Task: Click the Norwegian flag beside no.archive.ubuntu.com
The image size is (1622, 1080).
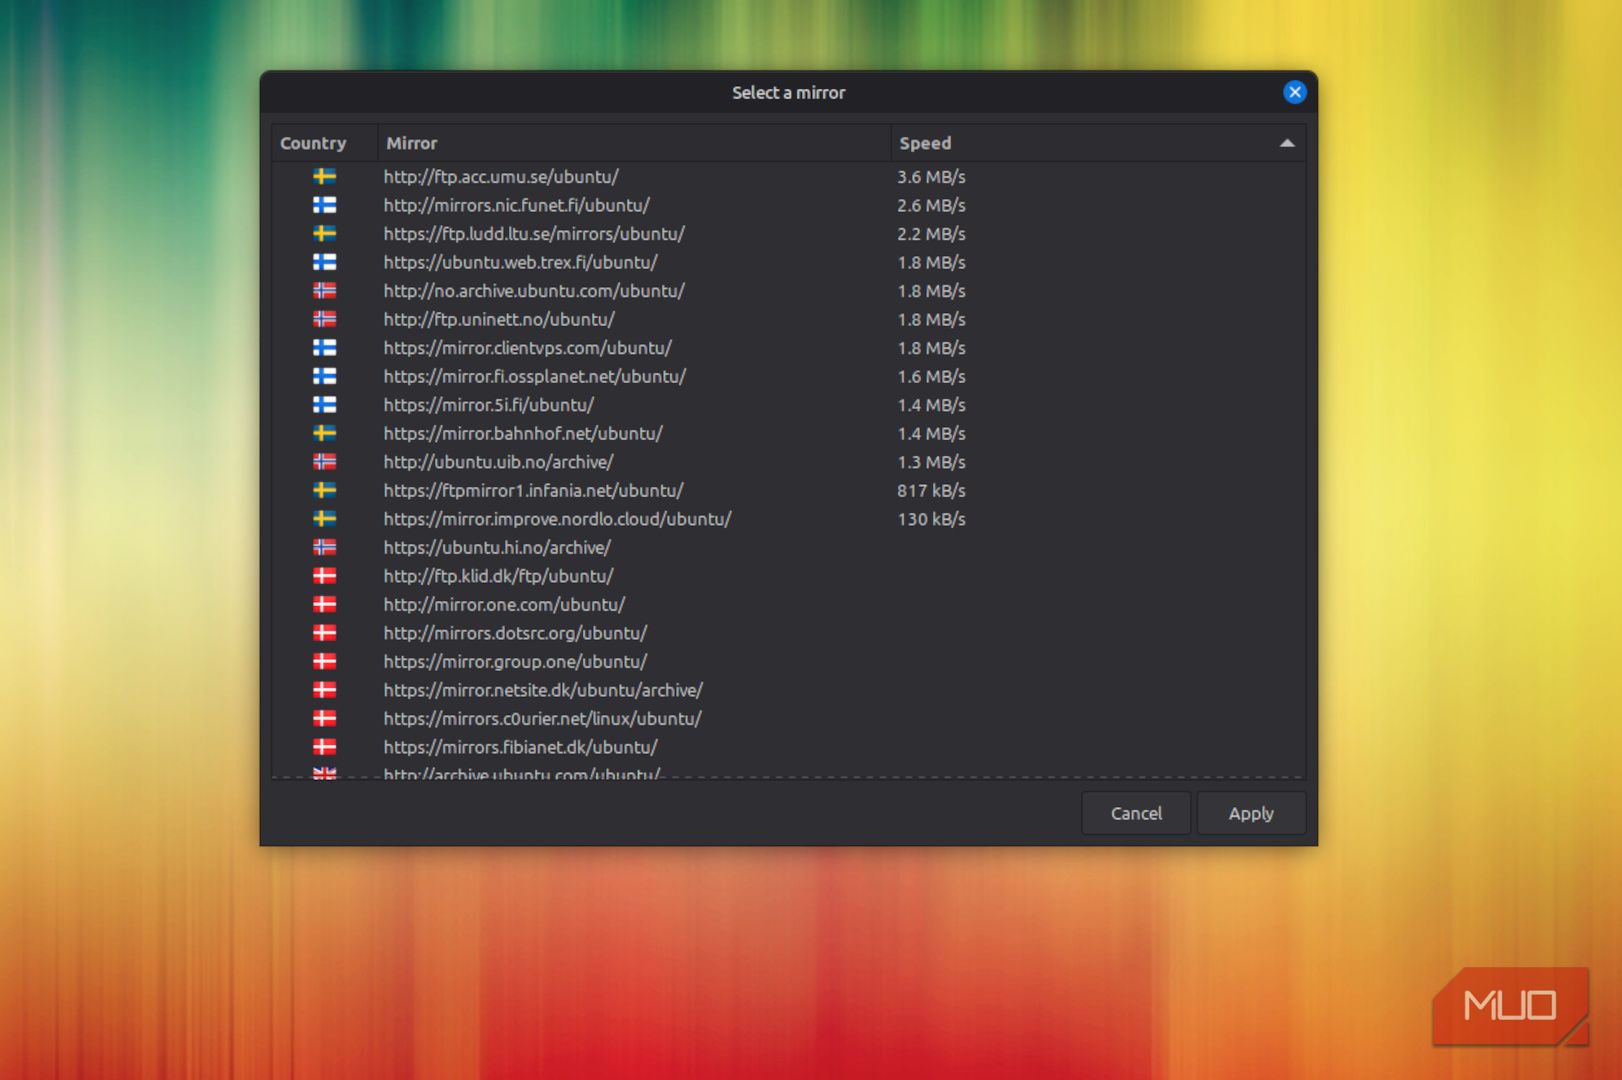Action: click(324, 291)
